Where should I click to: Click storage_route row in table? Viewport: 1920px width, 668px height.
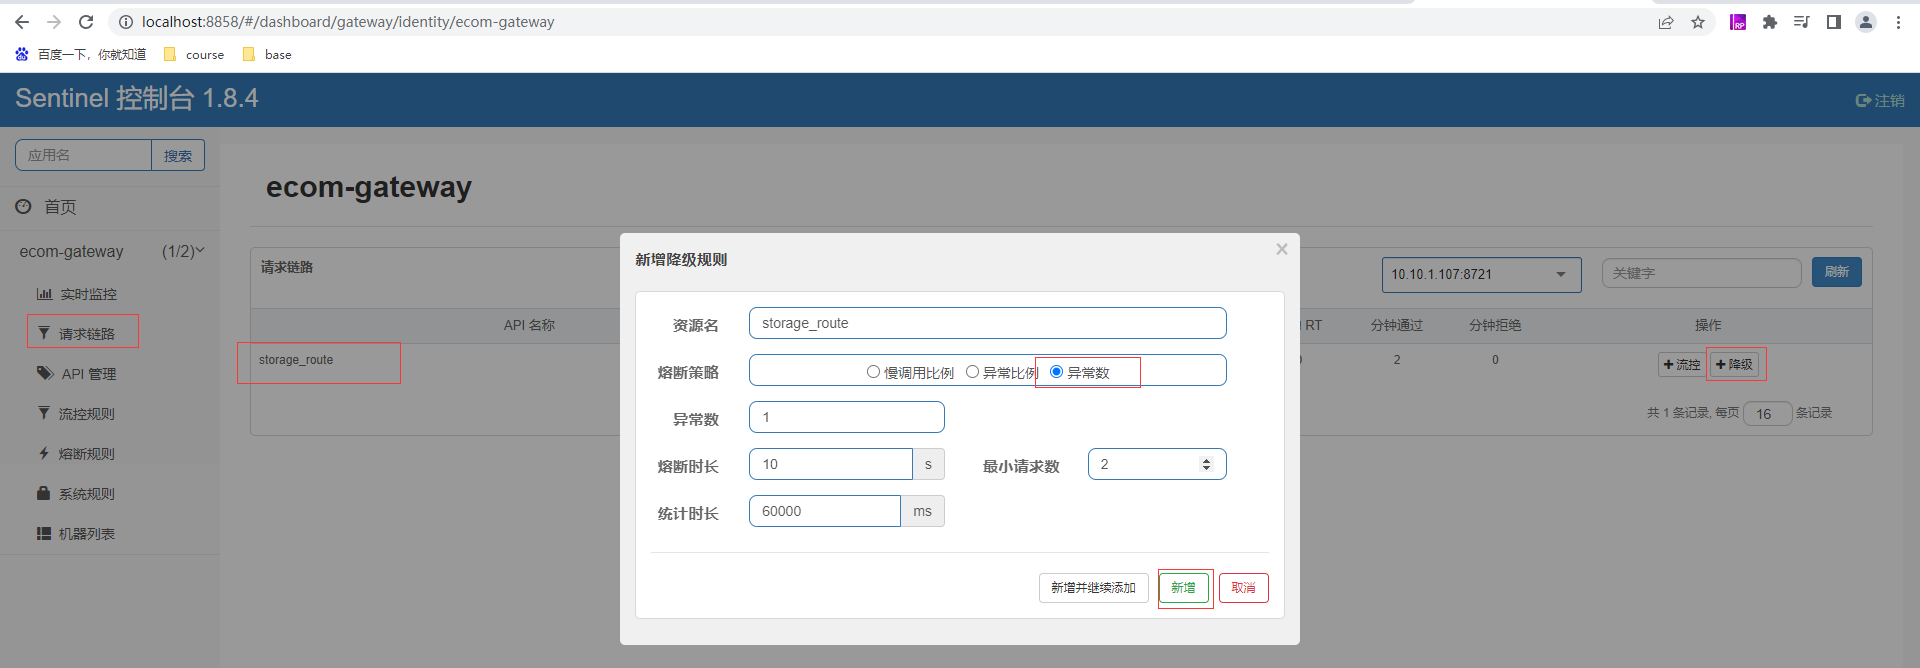[296, 360]
